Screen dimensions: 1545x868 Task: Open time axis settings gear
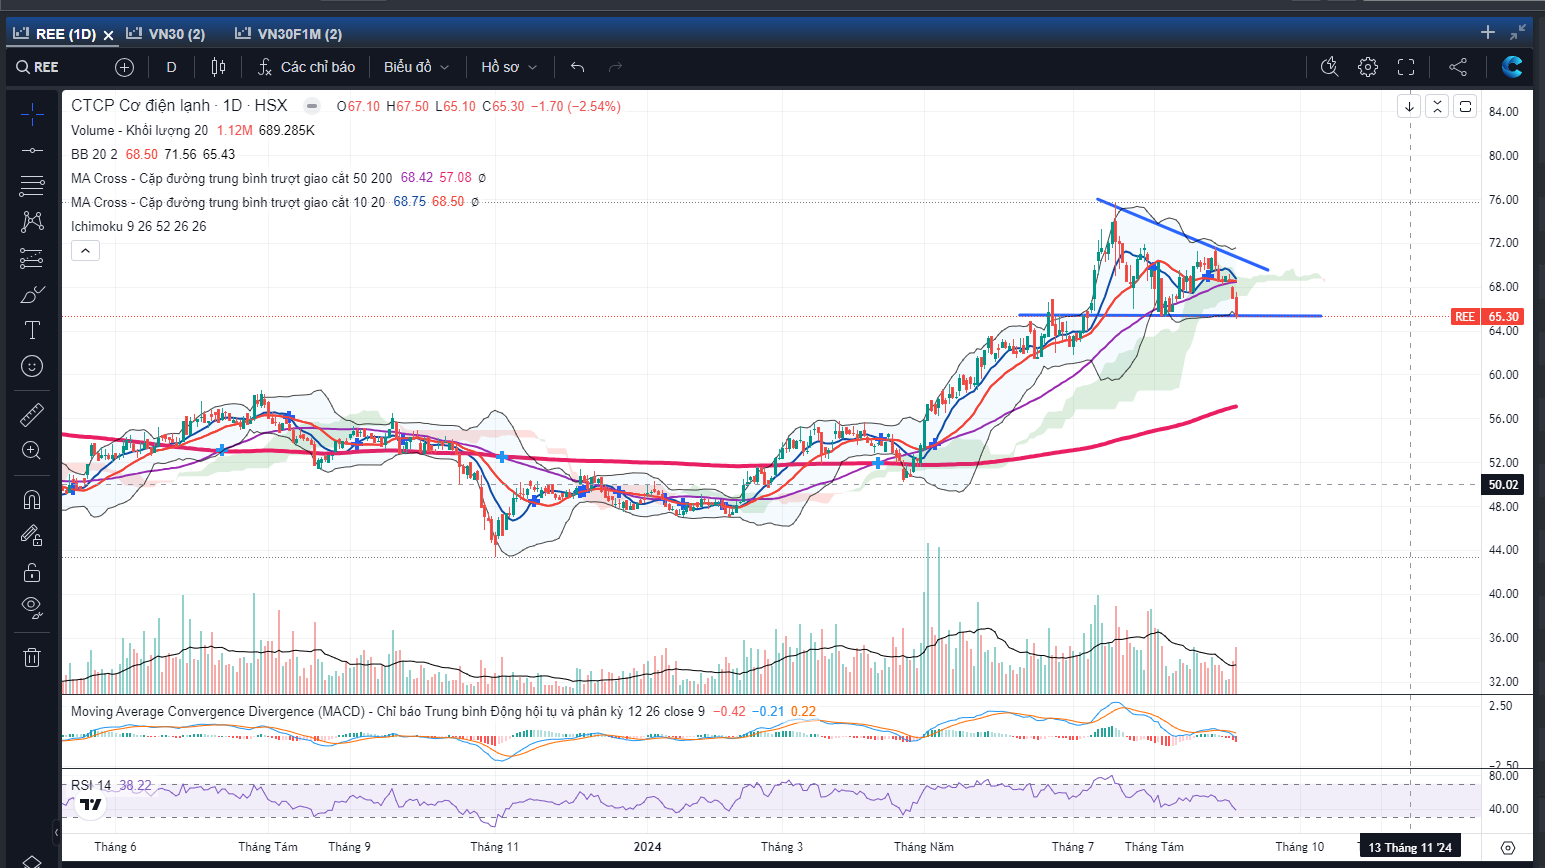[1508, 847]
